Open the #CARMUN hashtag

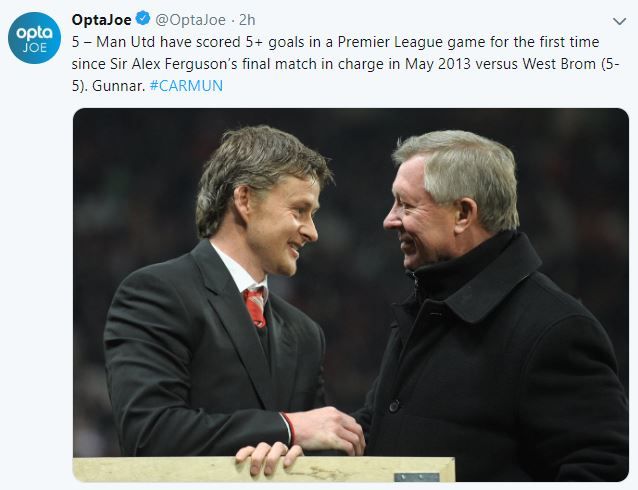point(189,85)
